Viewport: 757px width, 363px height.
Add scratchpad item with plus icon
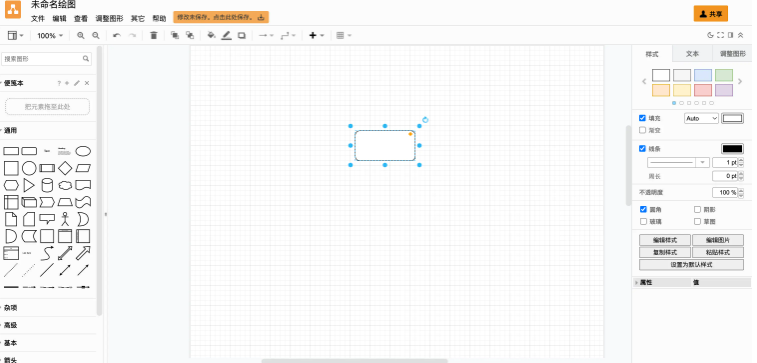tap(67, 83)
